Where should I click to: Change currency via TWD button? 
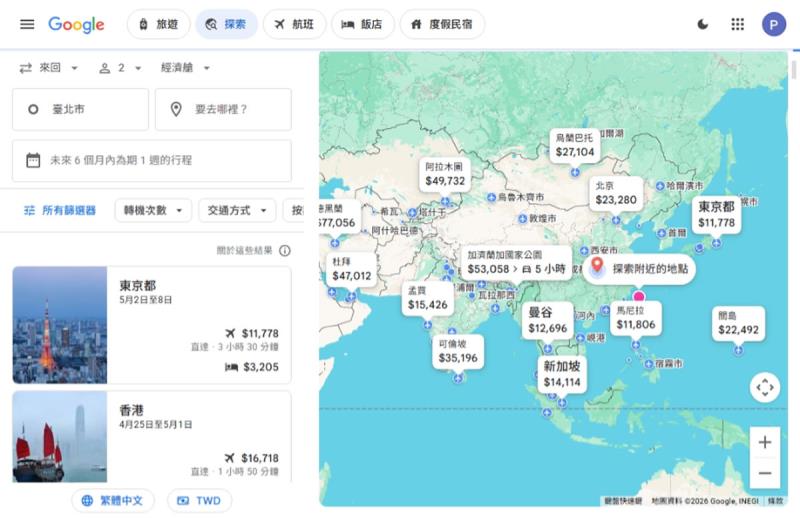tap(199, 501)
